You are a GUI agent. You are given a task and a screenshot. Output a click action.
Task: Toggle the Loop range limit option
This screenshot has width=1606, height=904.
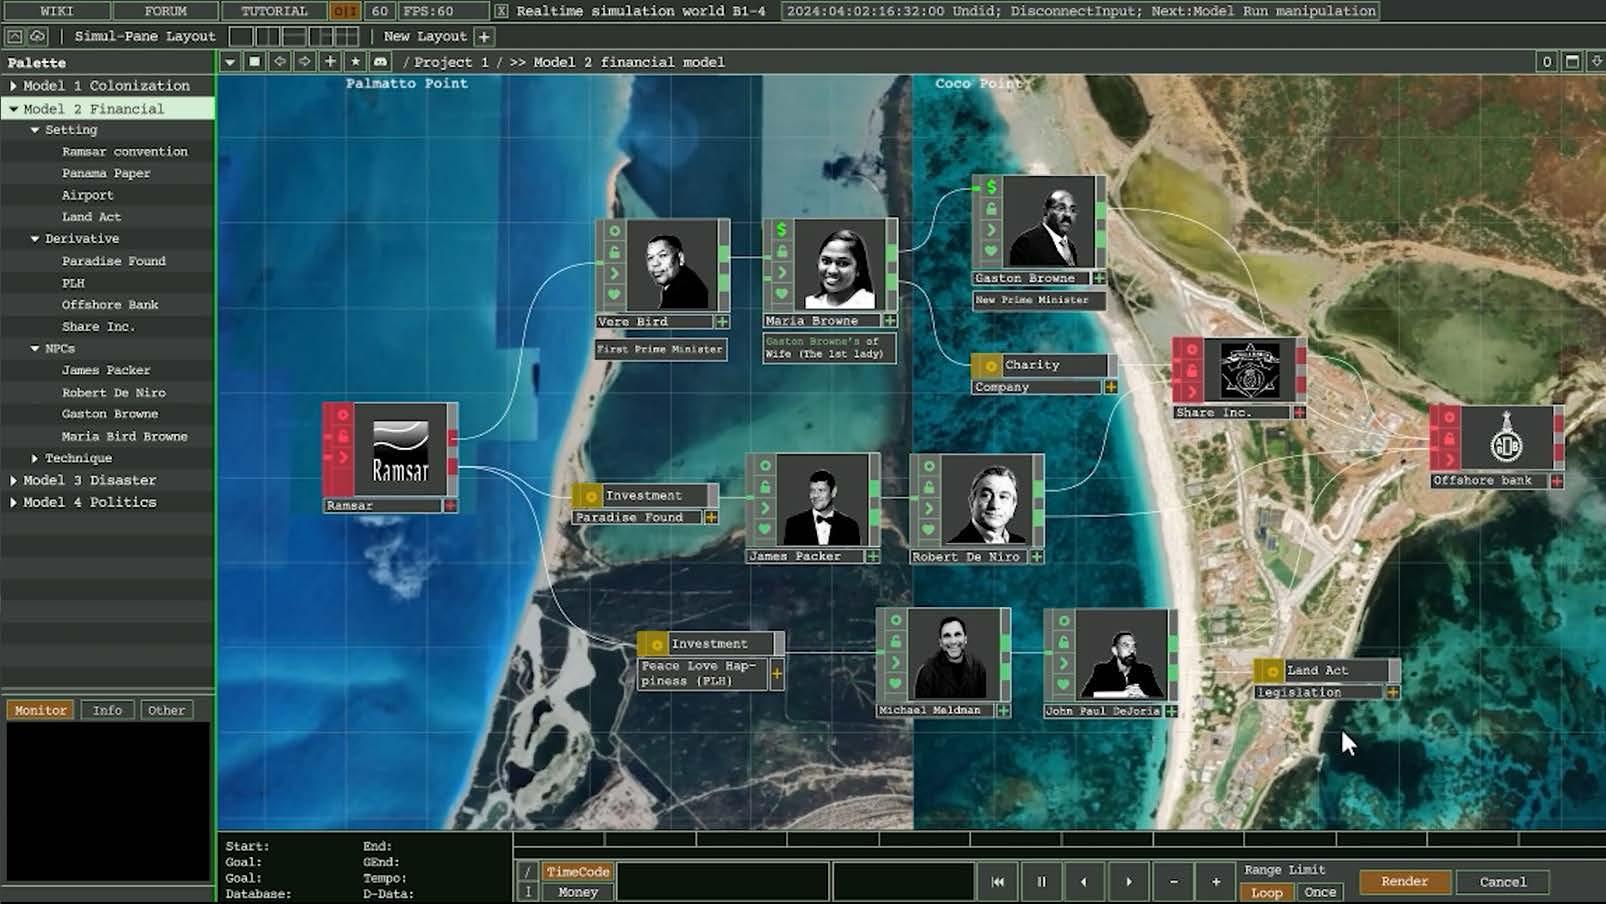tap(1266, 892)
